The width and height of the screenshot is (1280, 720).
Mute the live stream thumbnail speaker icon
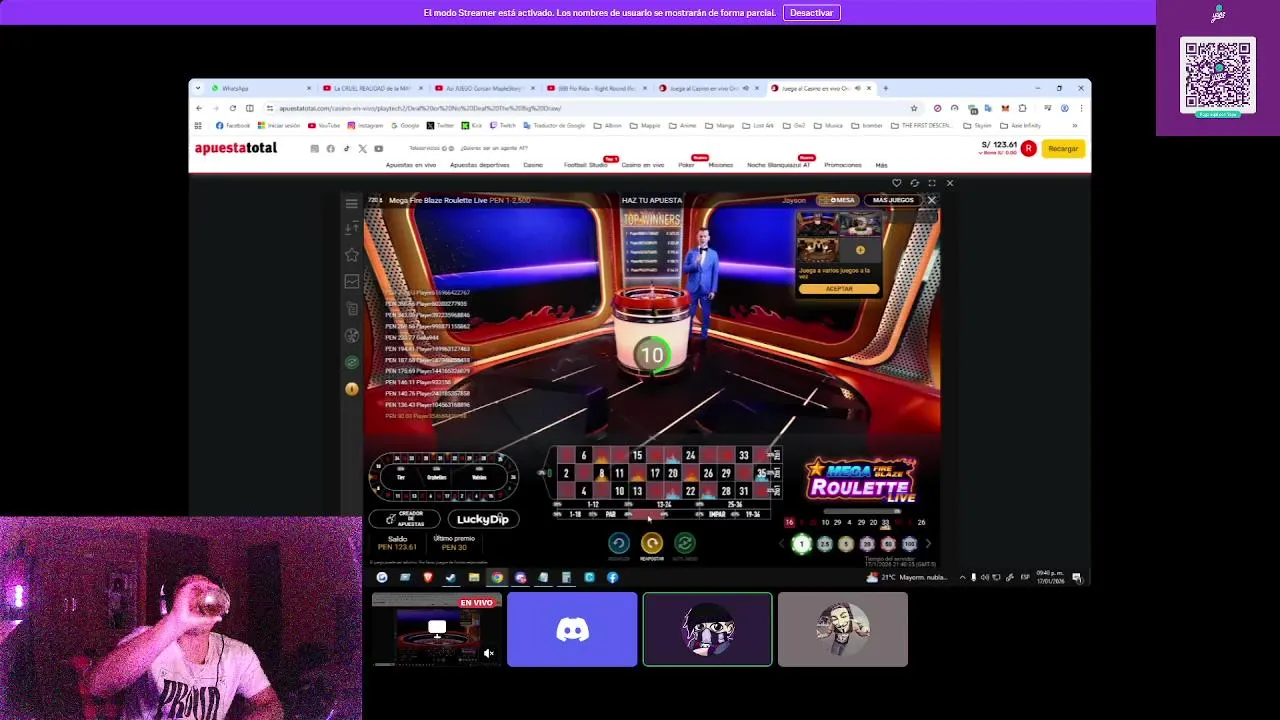point(488,653)
